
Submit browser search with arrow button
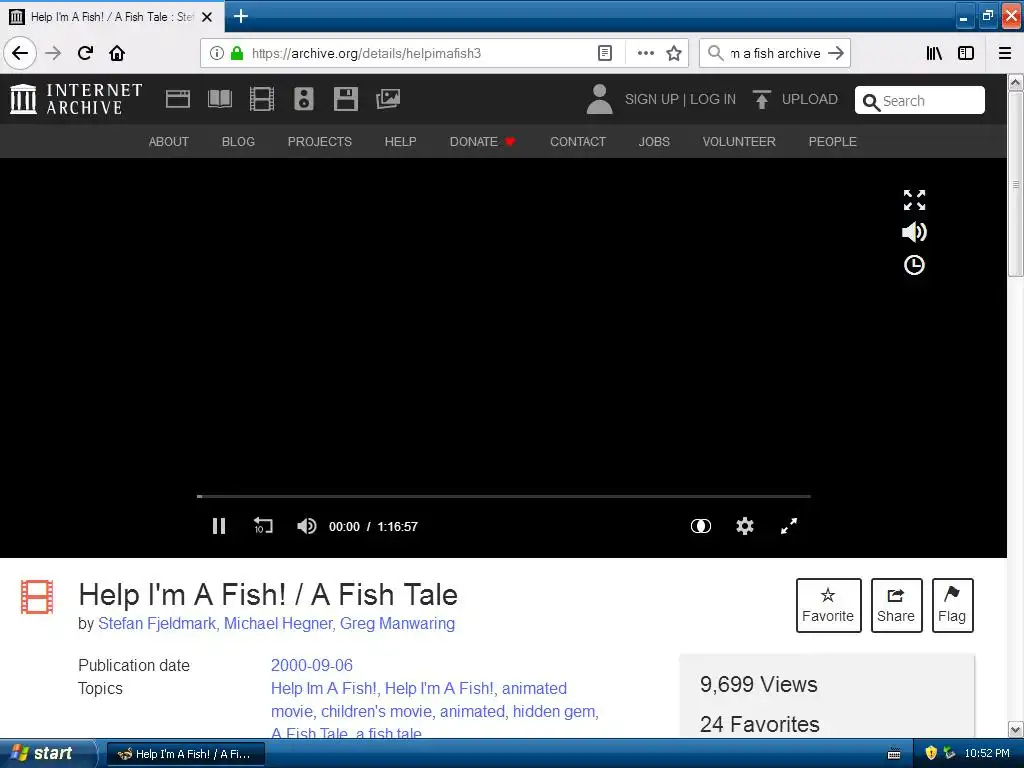point(836,53)
